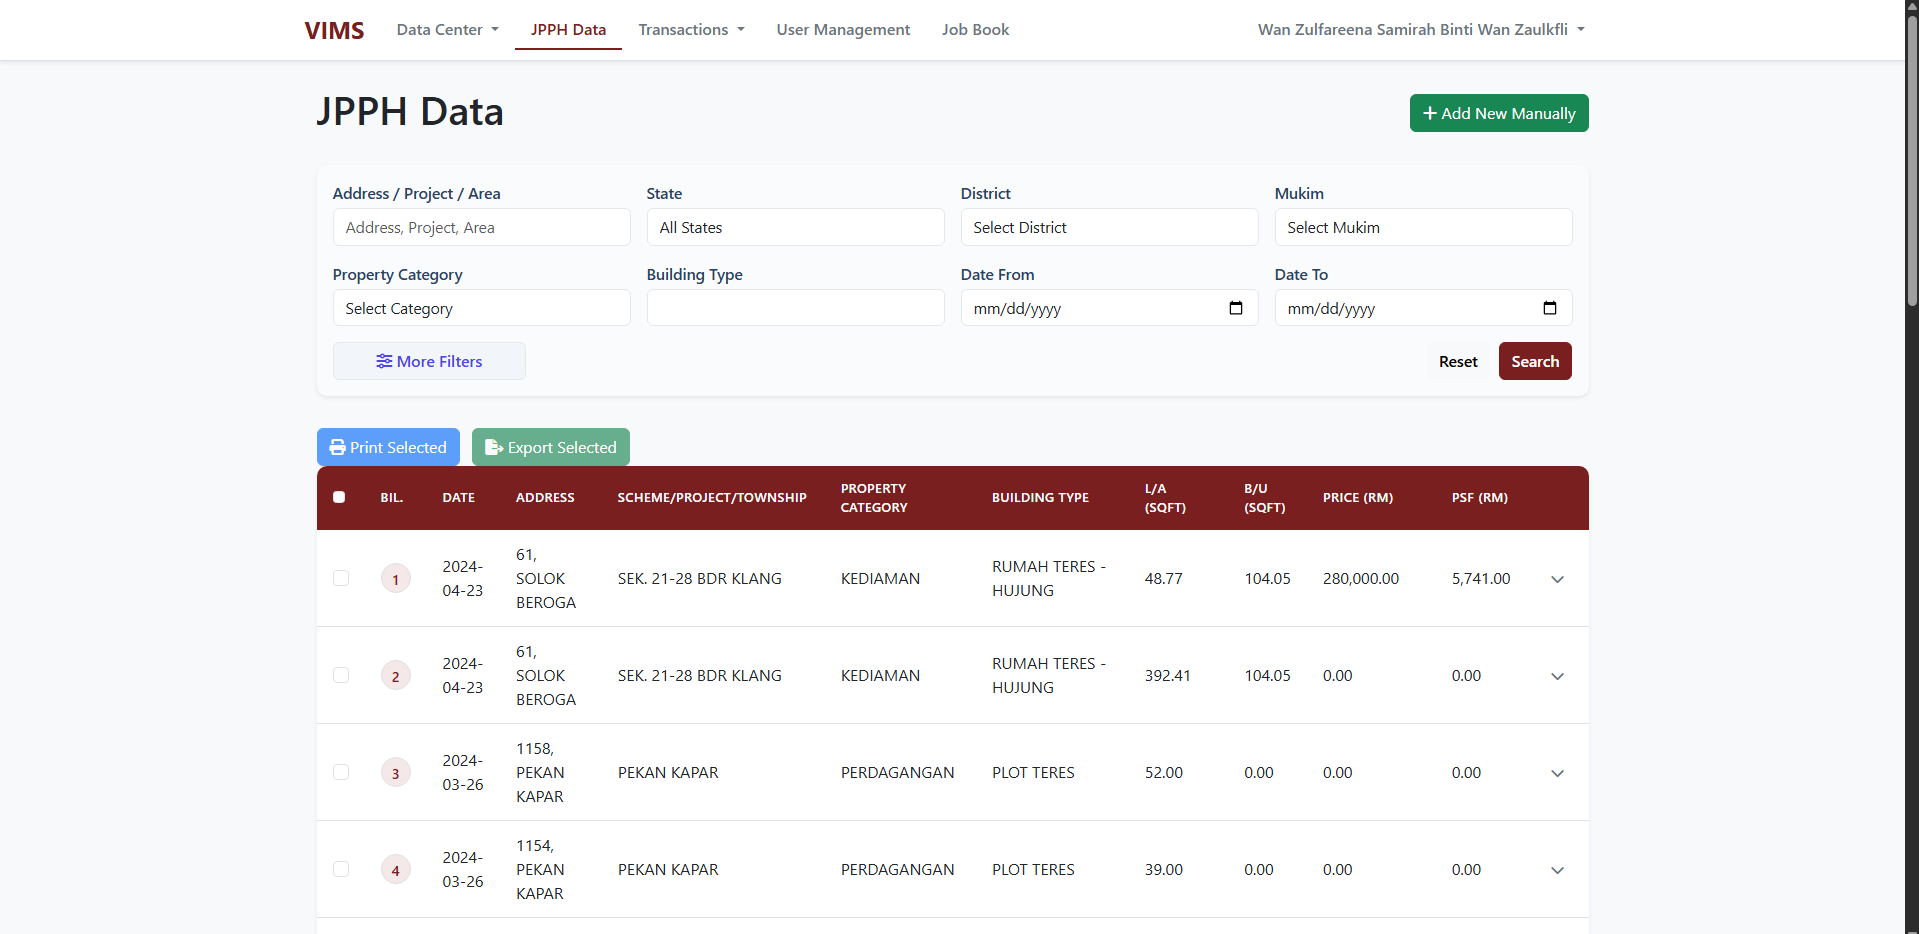Check the checkbox for row 1

341,578
